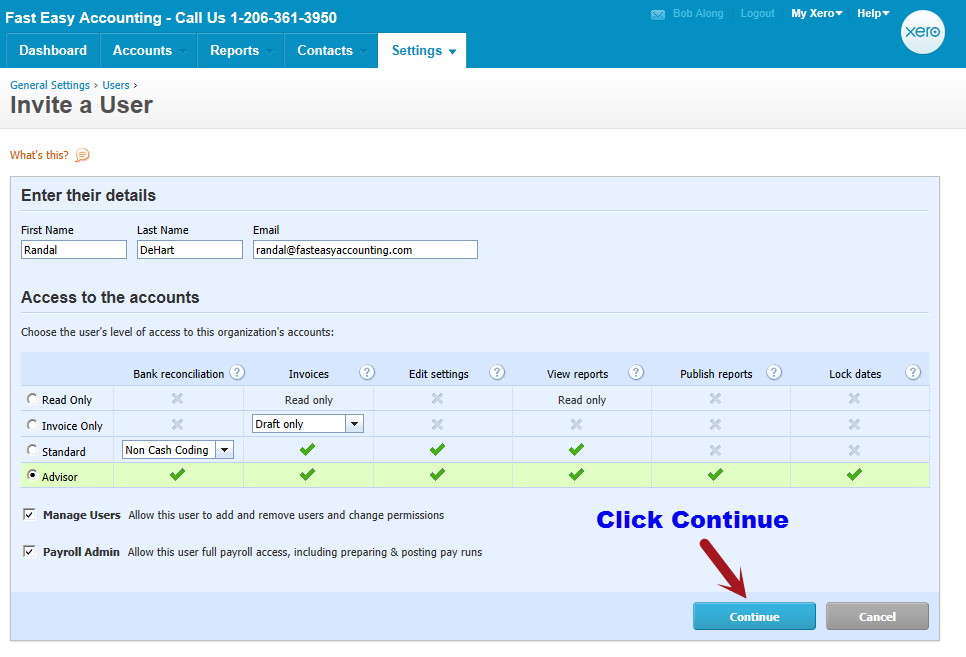Click the Read Only row Bank reconciliation cross

click(177, 399)
